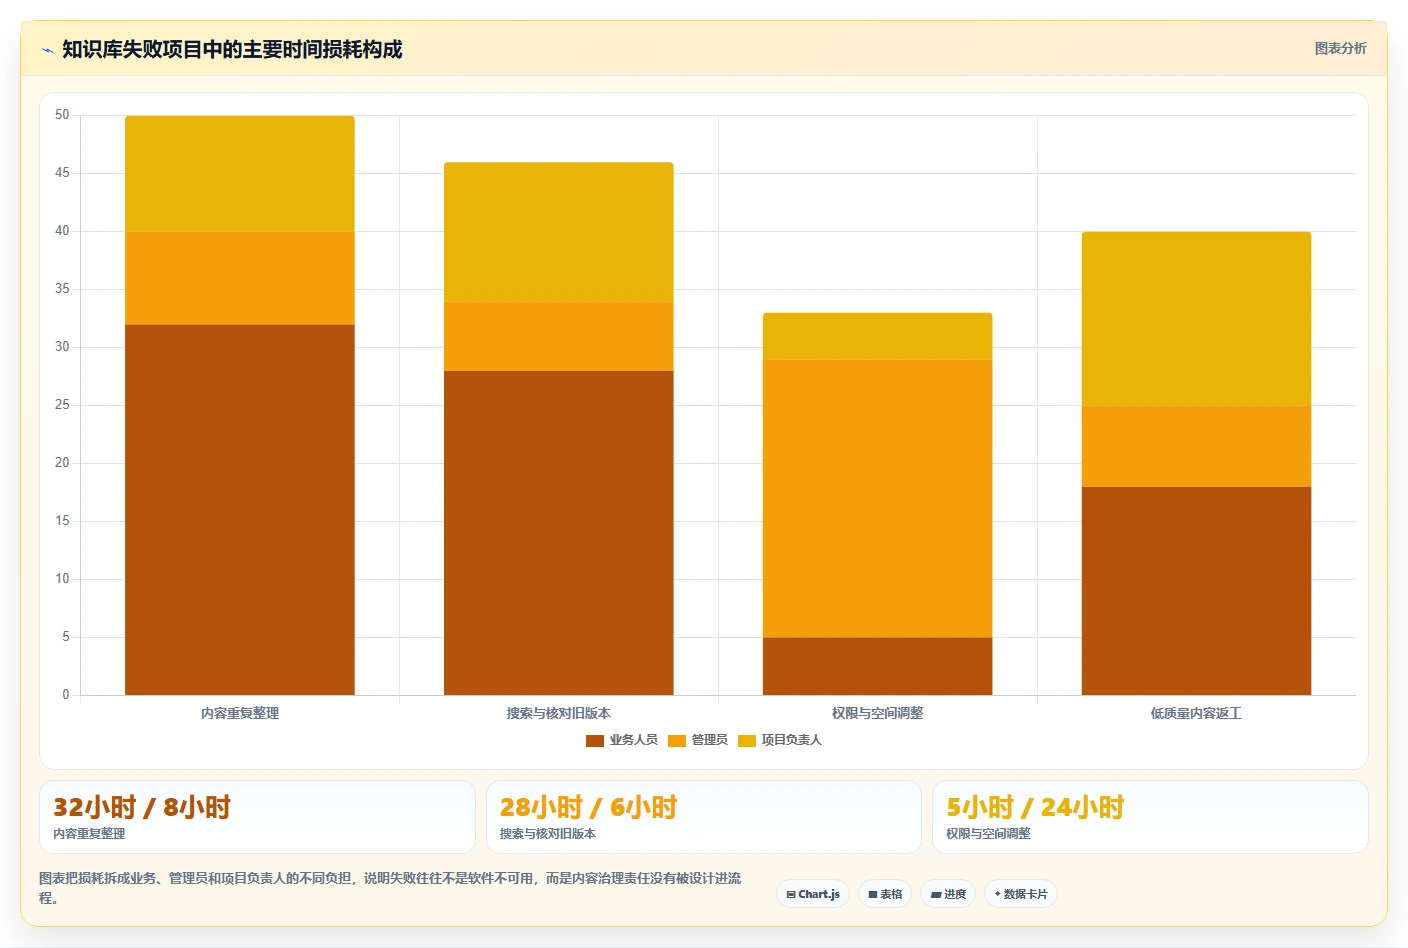Screen dimensions: 1408x948
Task: Click the 28小时 / 6小时 stat card
Action: pos(704,817)
